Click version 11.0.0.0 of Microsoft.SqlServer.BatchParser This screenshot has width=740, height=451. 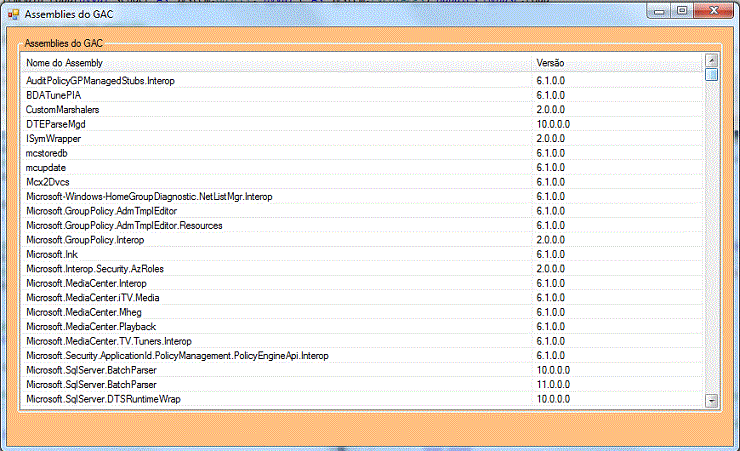click(553, 384)
